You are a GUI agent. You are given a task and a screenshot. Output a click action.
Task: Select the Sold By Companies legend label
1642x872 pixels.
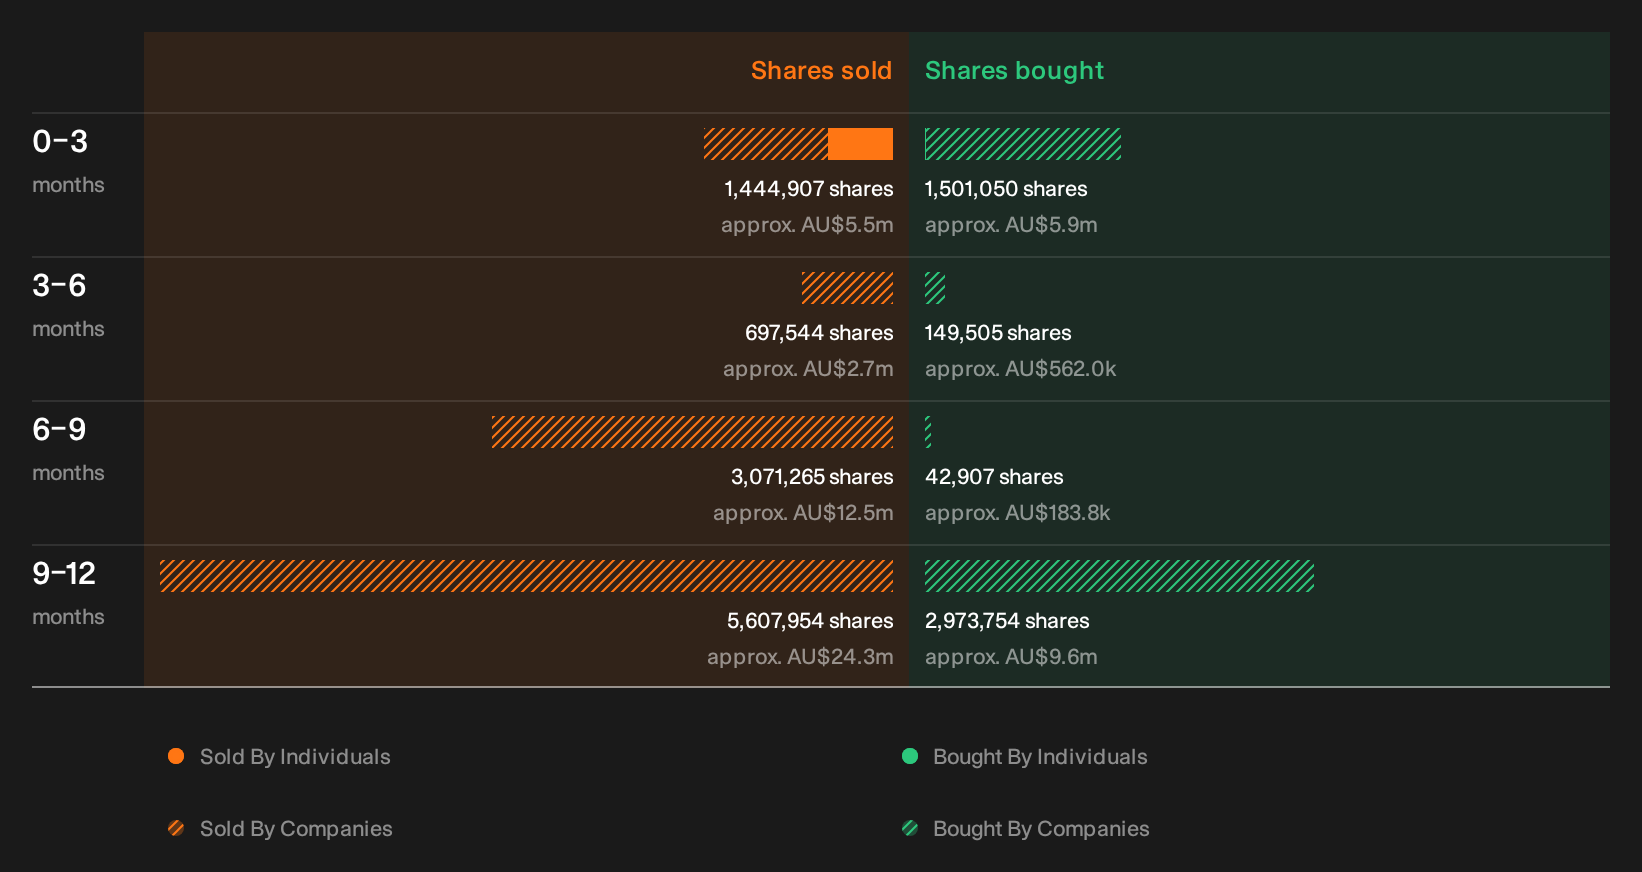[296, 829]
